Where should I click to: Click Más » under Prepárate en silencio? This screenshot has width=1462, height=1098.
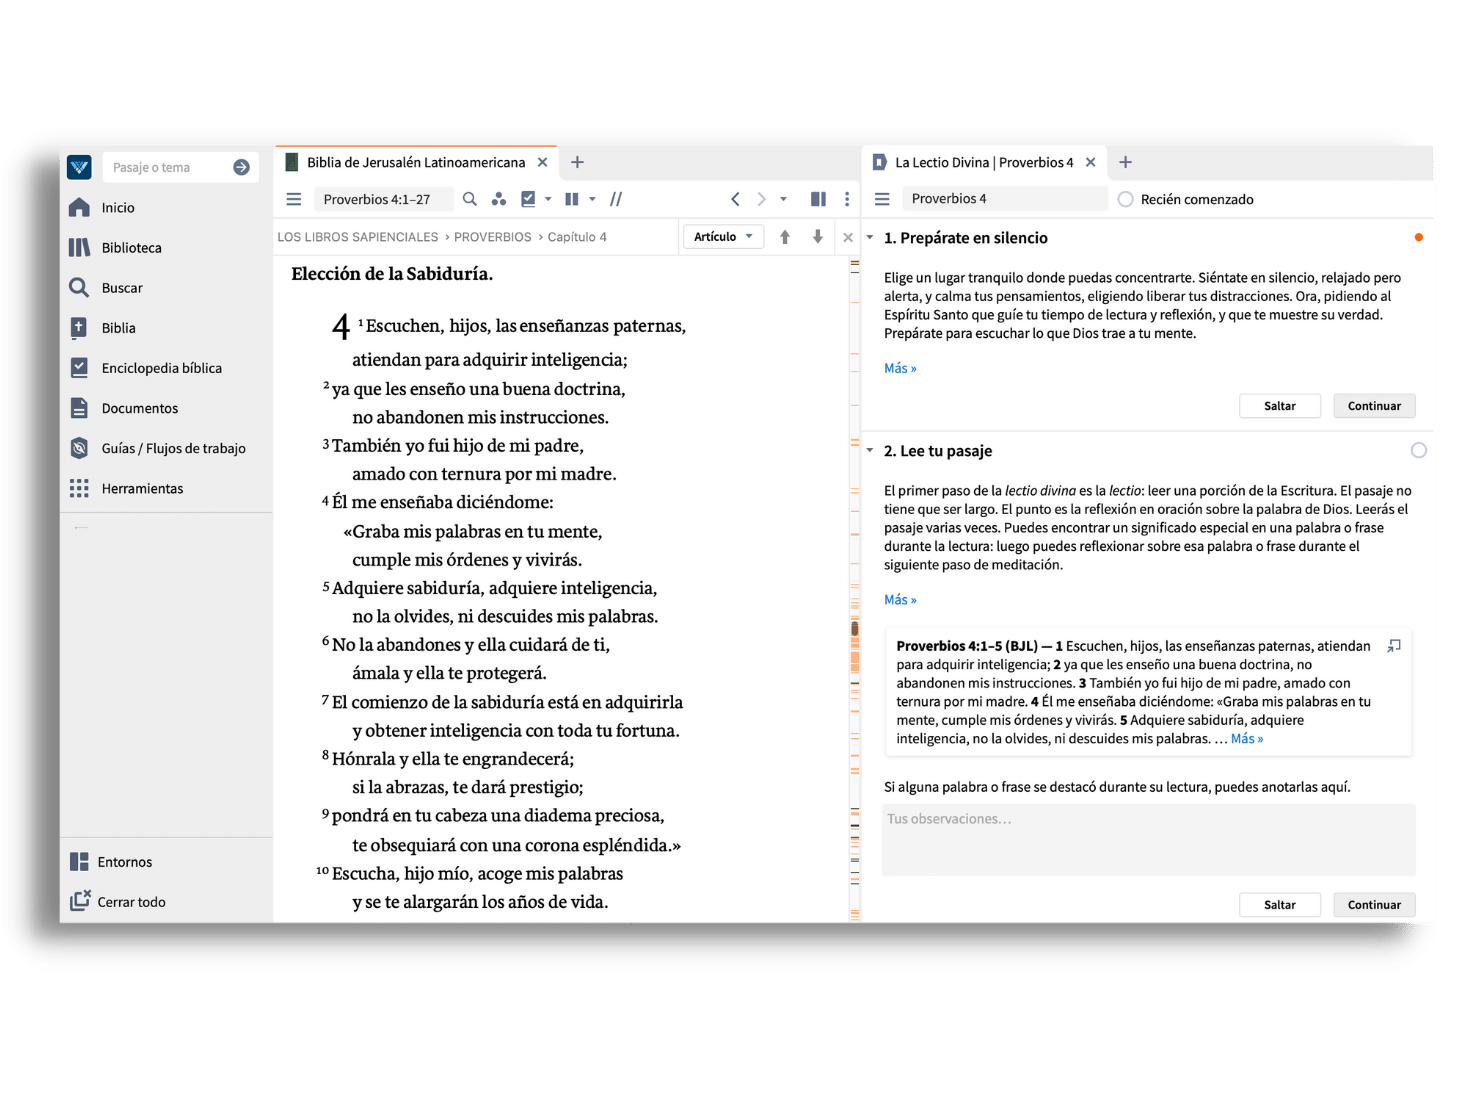[900, 368]
